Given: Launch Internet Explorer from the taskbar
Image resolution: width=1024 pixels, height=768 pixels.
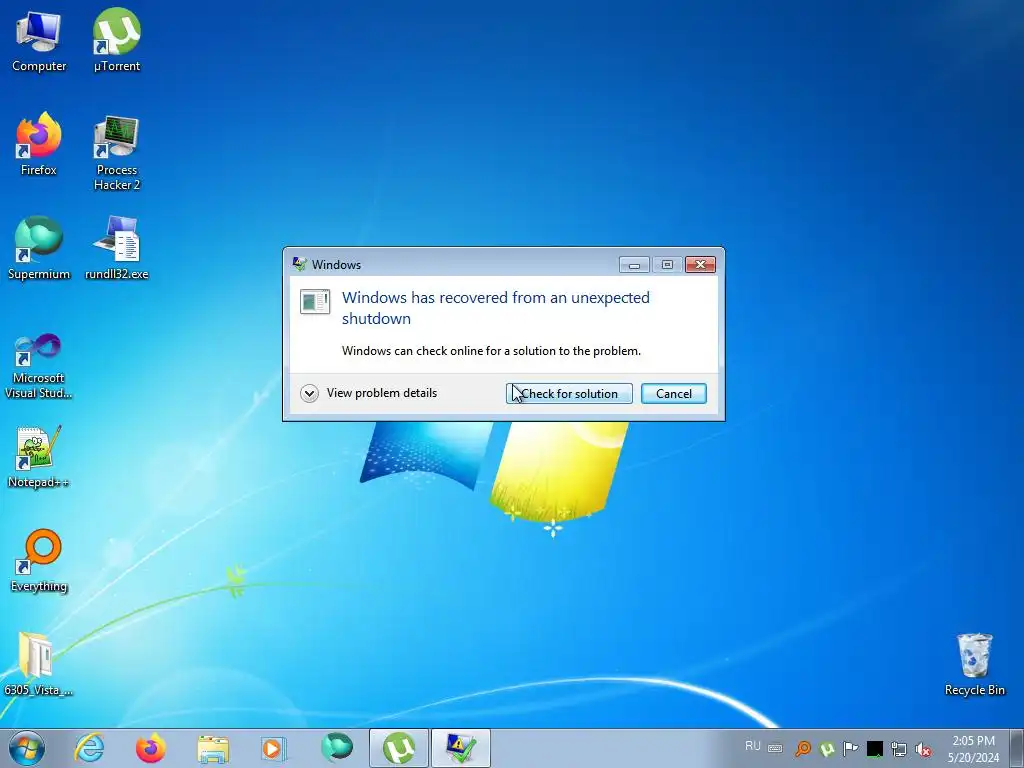Looking at the screenshot, I should pyautogui.click(x=89, y=748).
